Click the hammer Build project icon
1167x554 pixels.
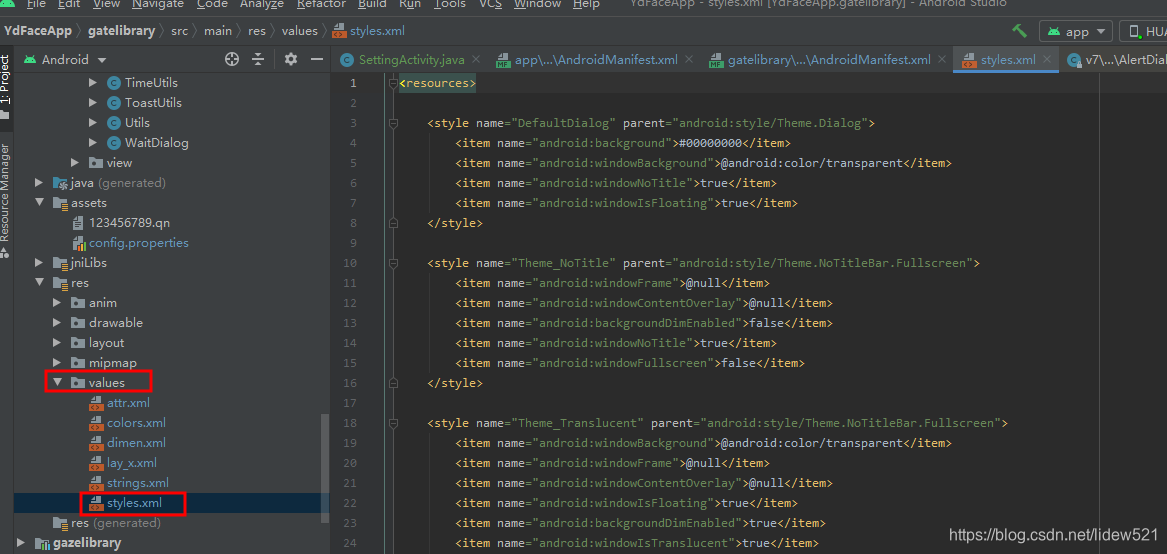click(x=1020, y=31)
